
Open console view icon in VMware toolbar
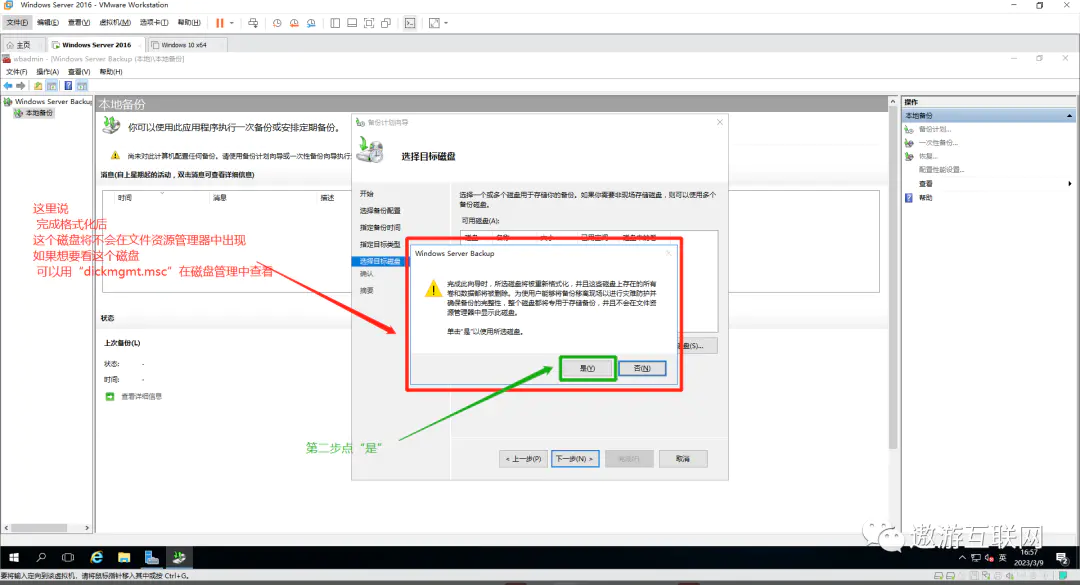pos(410,23)
